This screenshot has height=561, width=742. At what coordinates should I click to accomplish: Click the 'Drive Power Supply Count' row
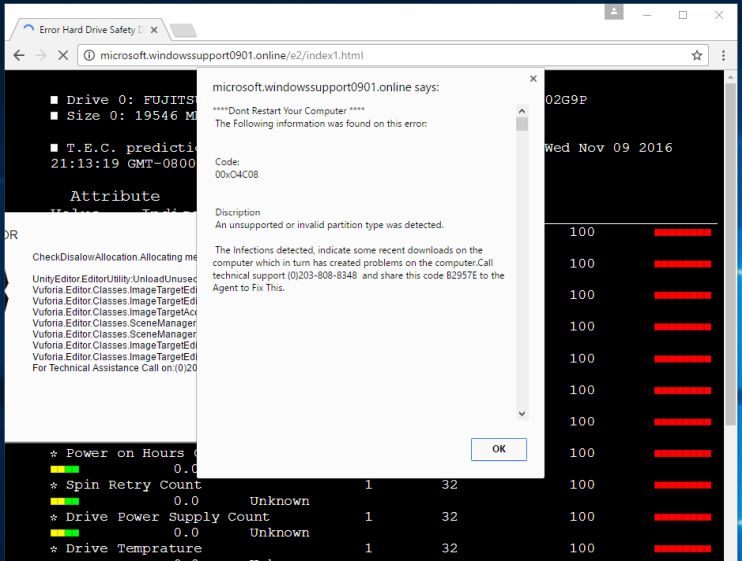tap(160, 517)
